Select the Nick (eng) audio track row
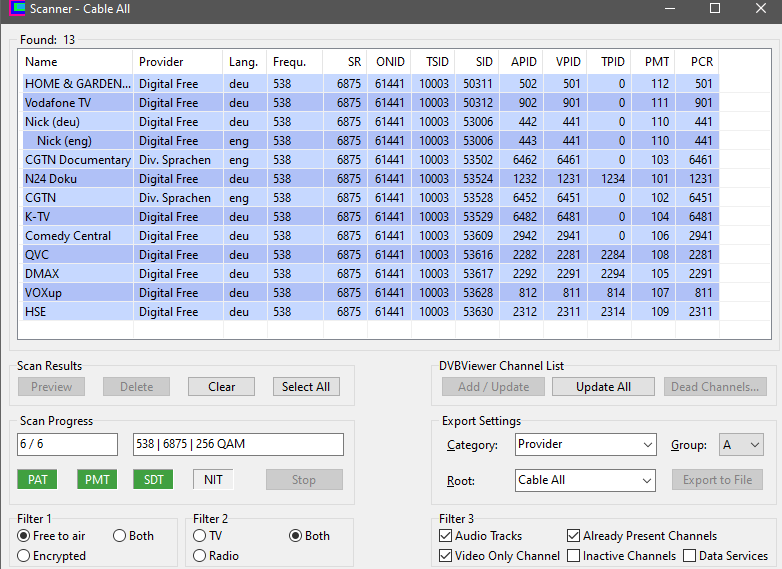Image resolution: width=782 pixels, height=569 pixels. 371,141
